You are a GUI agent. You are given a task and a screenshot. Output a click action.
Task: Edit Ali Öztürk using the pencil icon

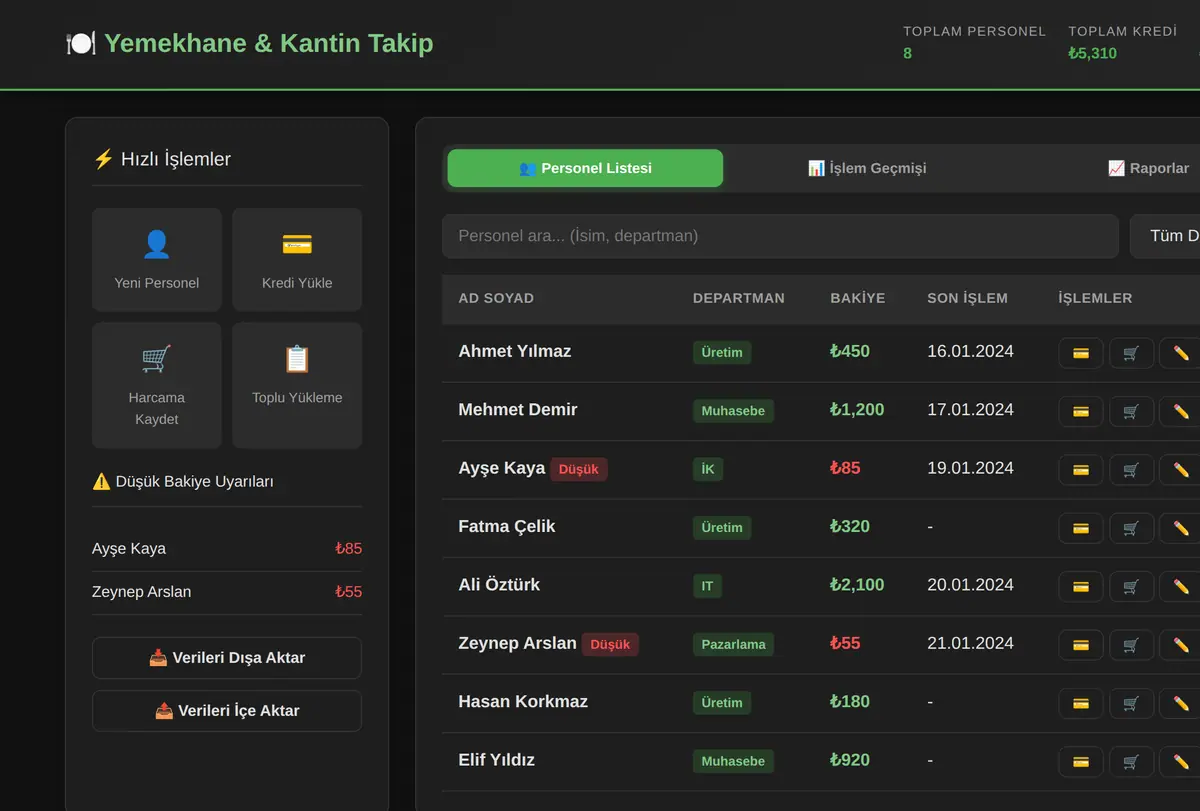(x=1181, y=586)
